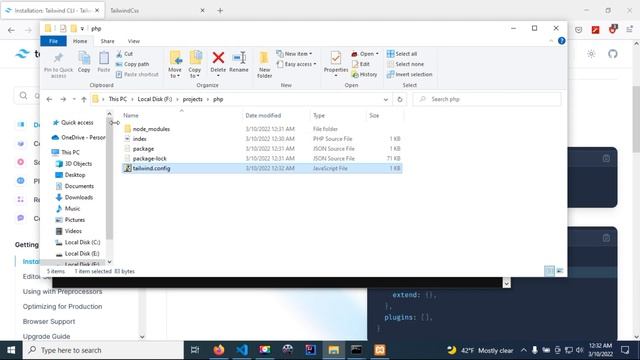Open the Move to ribbon menu
This screenshot has height=360, width=640.
point(175,64)
